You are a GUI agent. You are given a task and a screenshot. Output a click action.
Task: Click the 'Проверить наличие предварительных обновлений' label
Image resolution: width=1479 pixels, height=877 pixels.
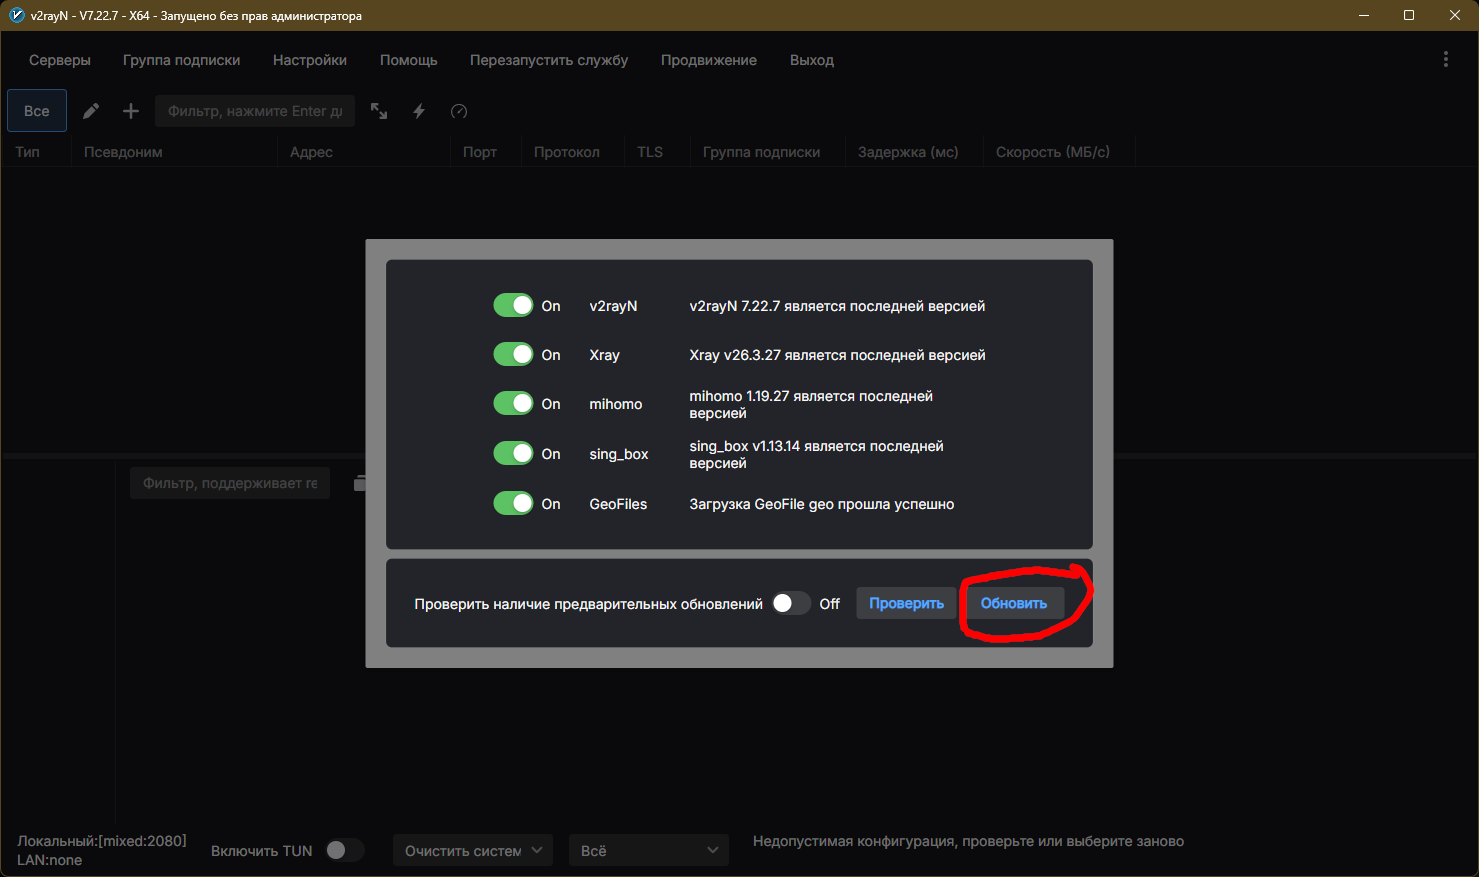[588, 604]
